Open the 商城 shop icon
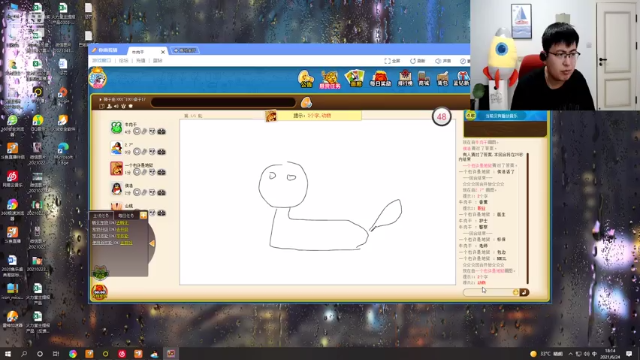 [x=424, y=78]
